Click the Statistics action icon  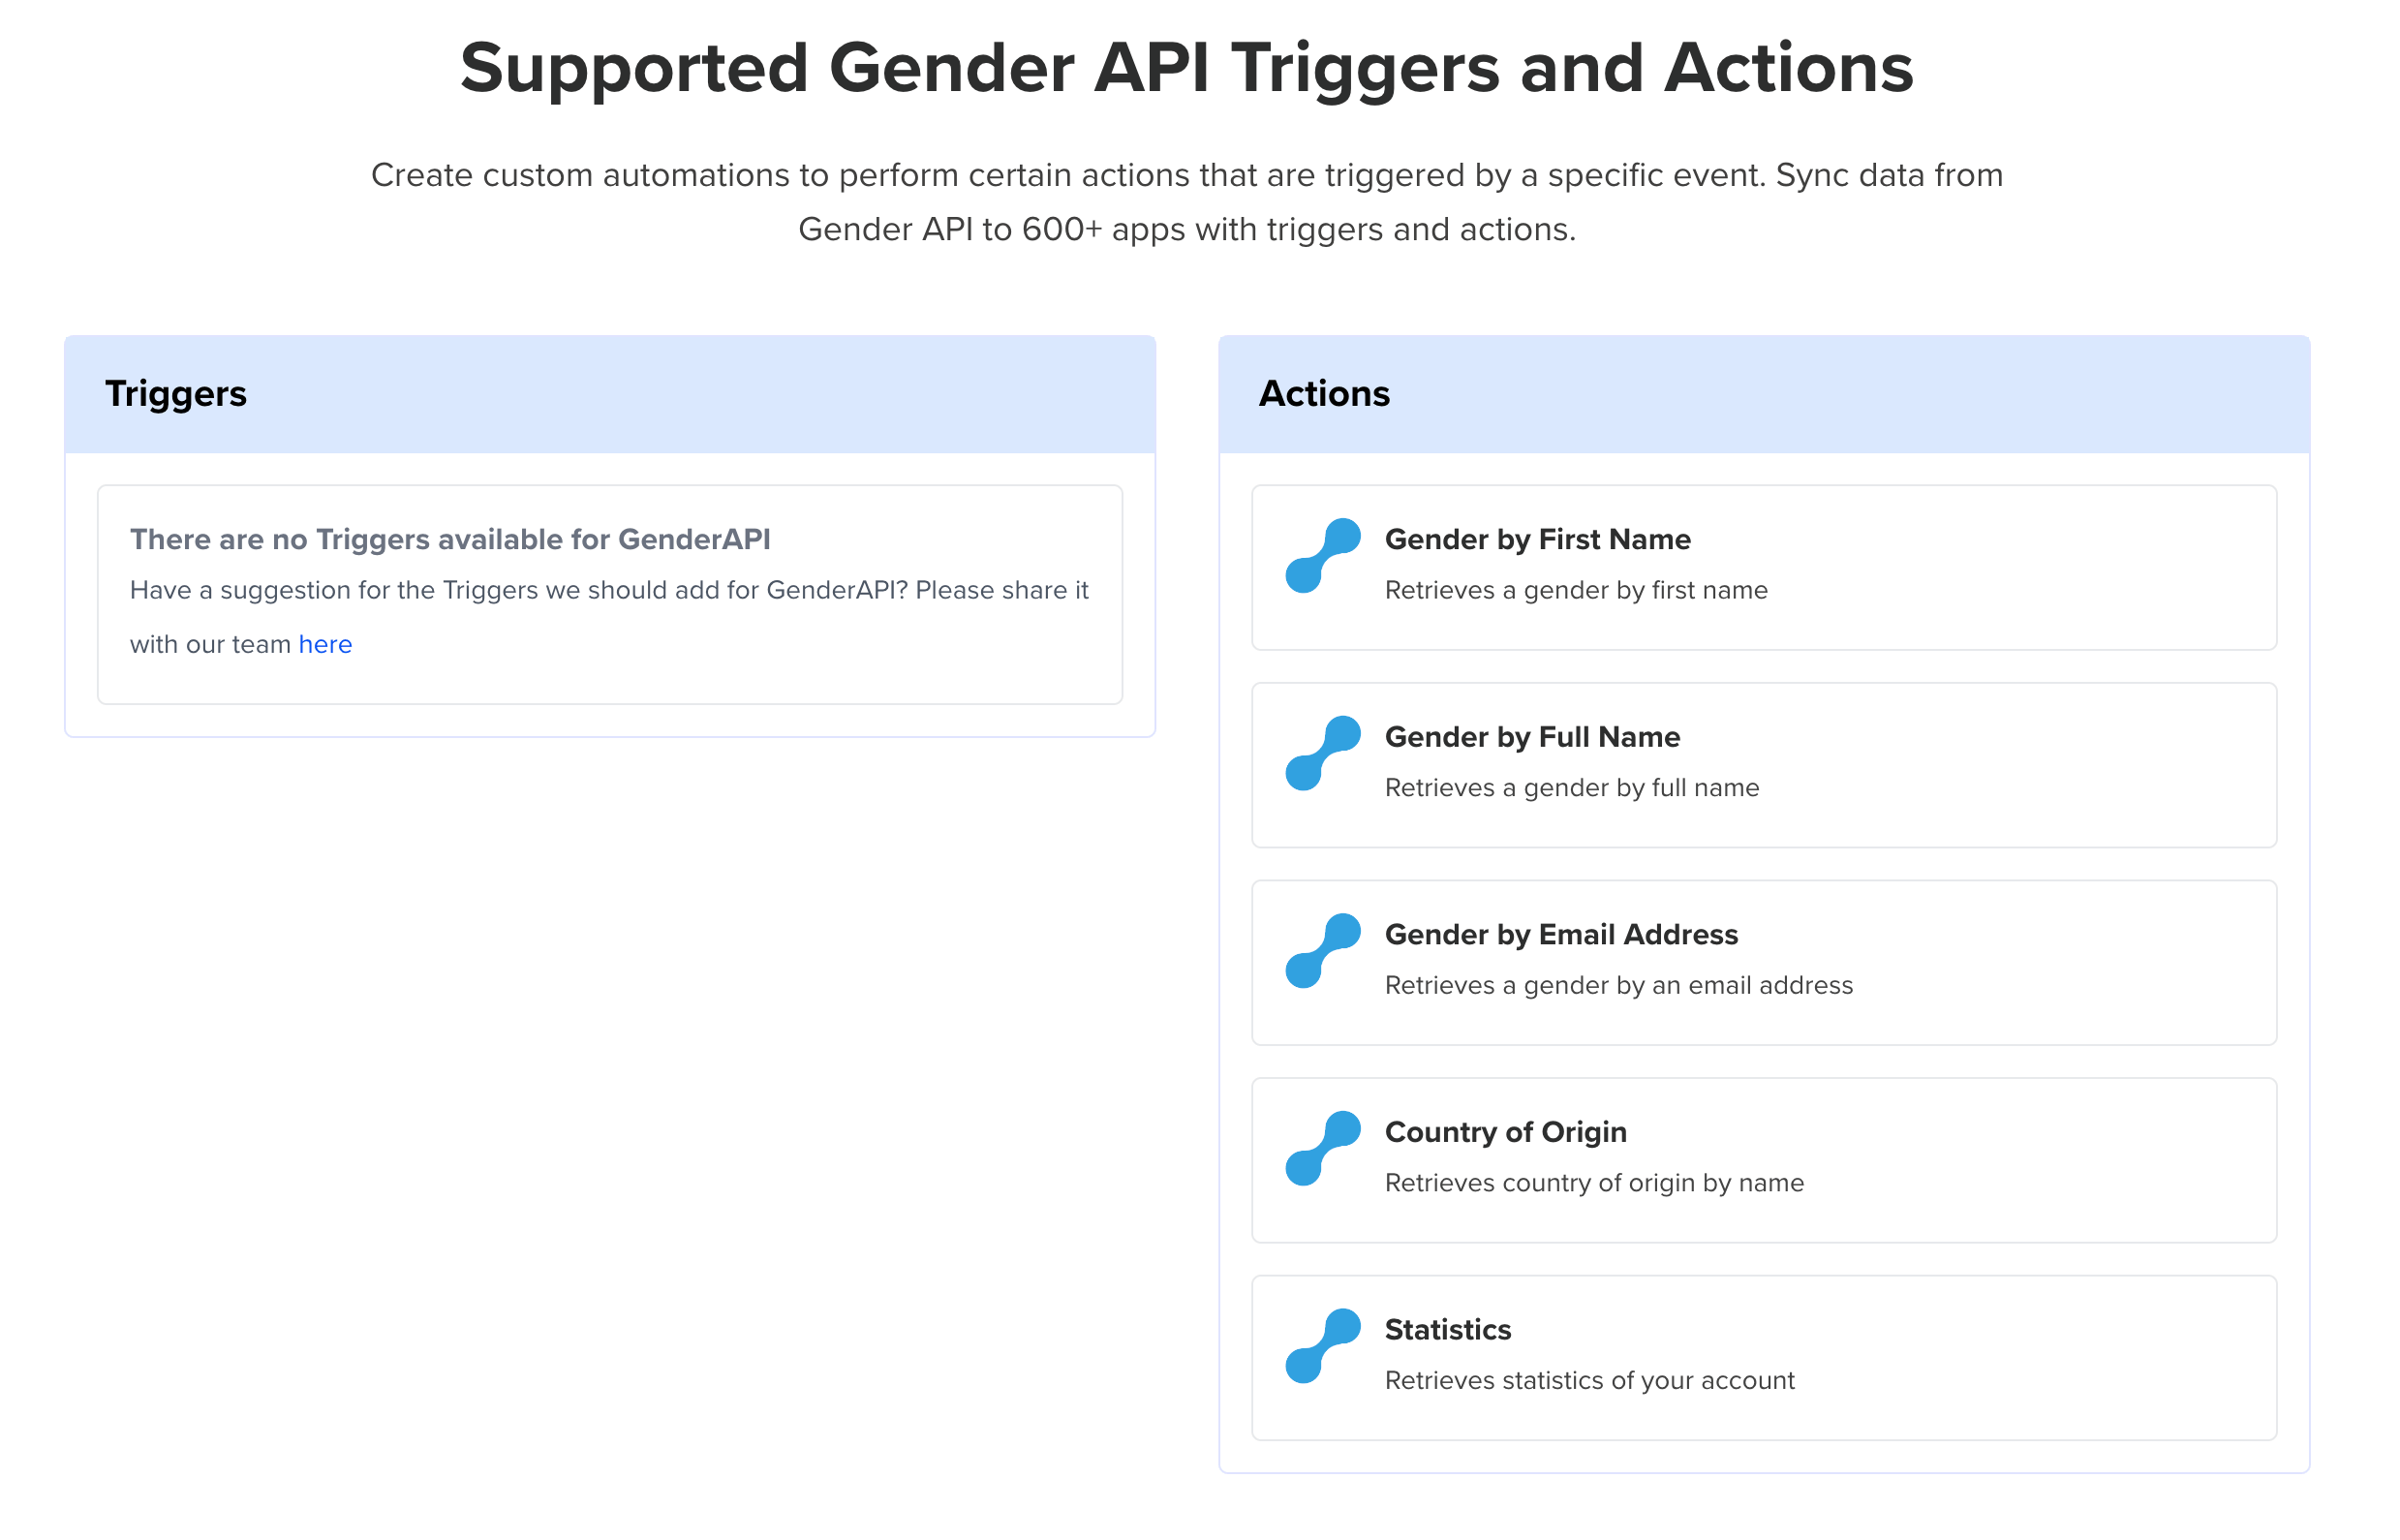(x=1322, y=1346)
